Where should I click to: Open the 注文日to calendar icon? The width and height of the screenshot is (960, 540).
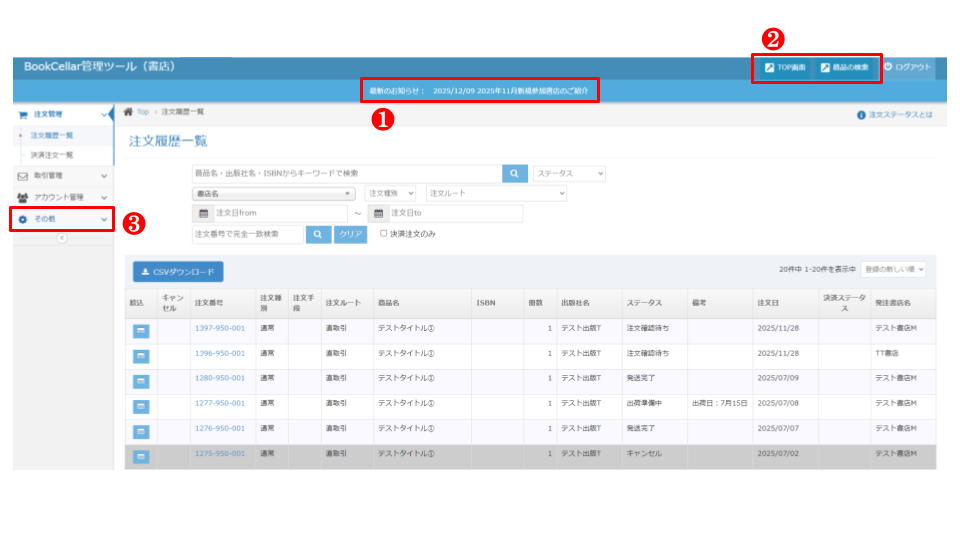point(378,213)
